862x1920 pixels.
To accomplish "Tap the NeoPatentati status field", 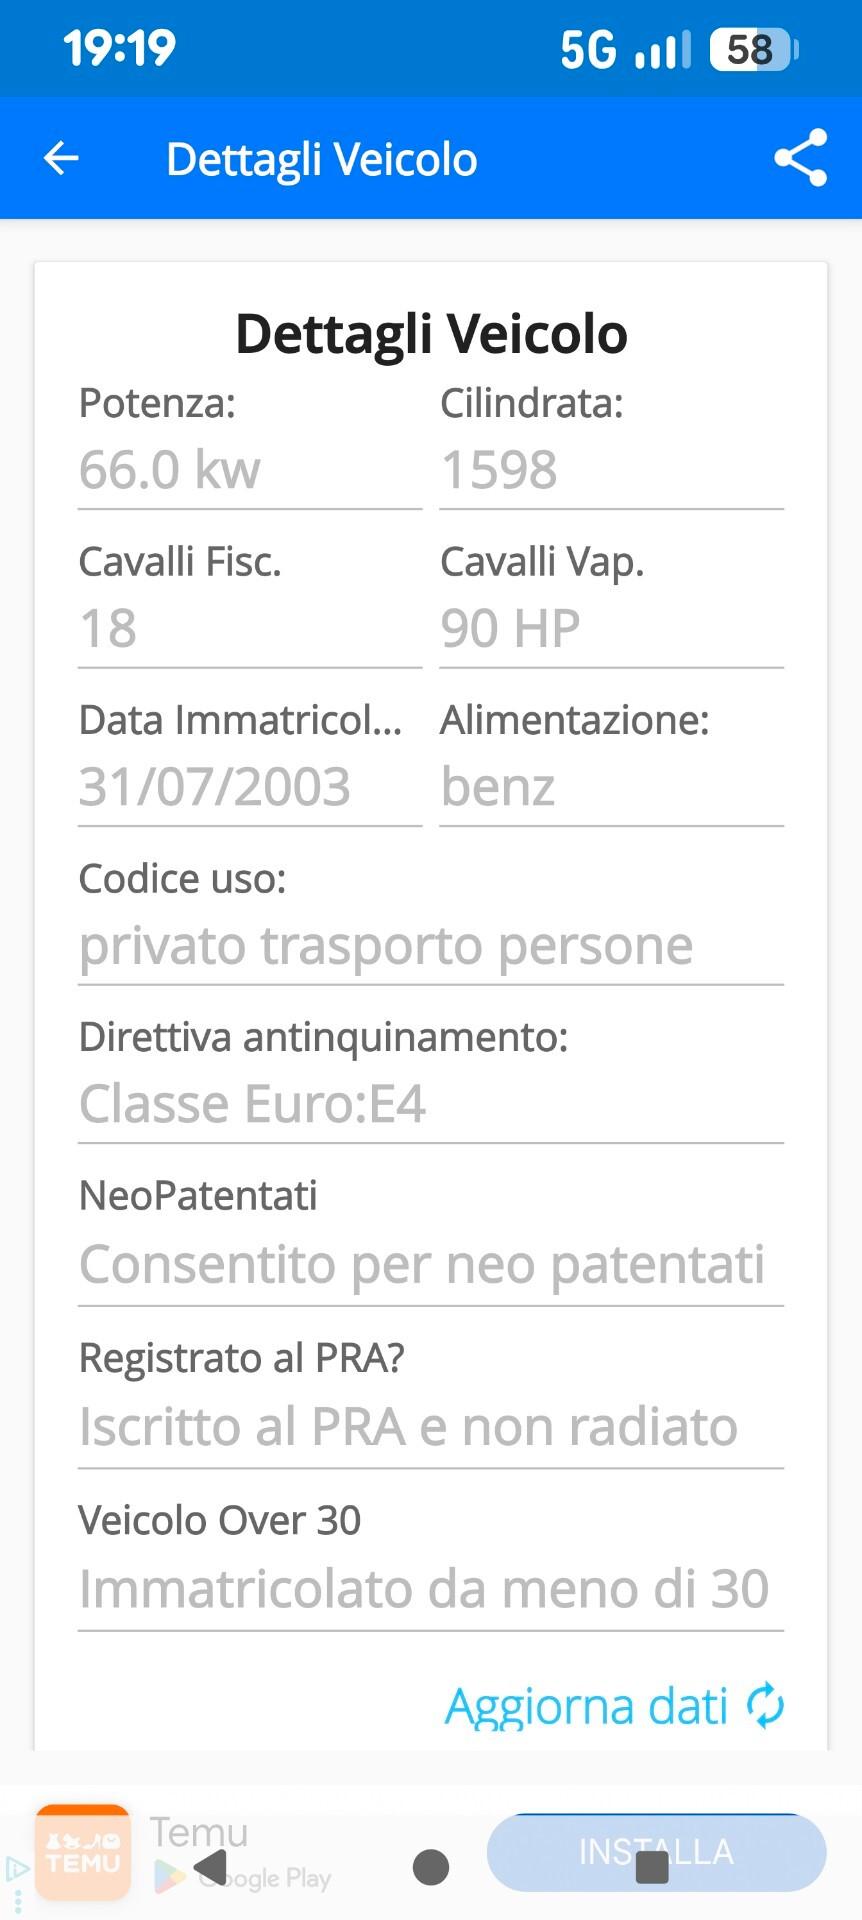I will (430, 1265).
